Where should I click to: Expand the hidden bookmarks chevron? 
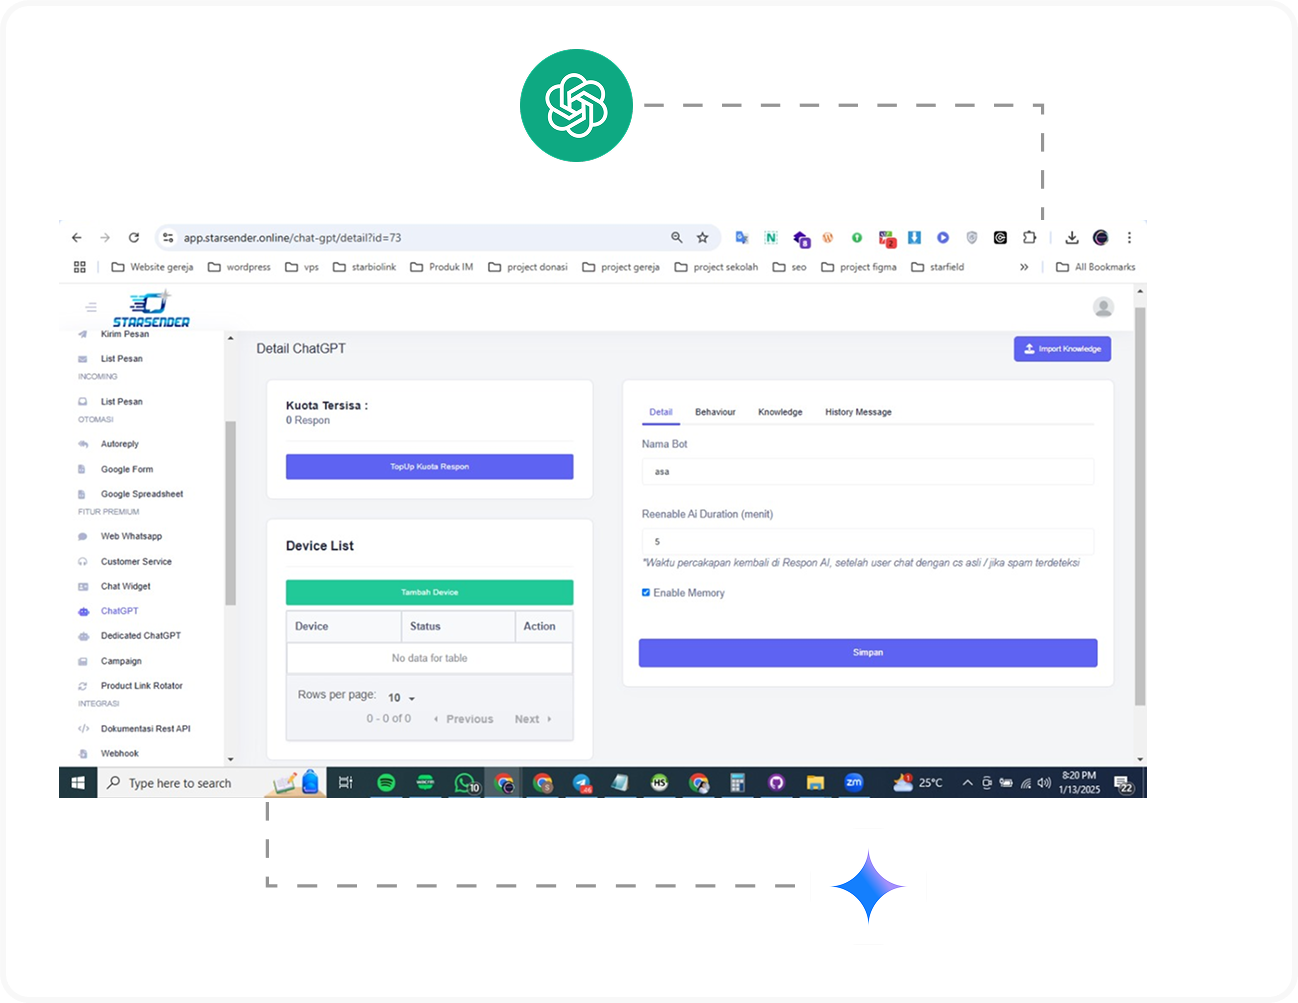[1024, 267]
